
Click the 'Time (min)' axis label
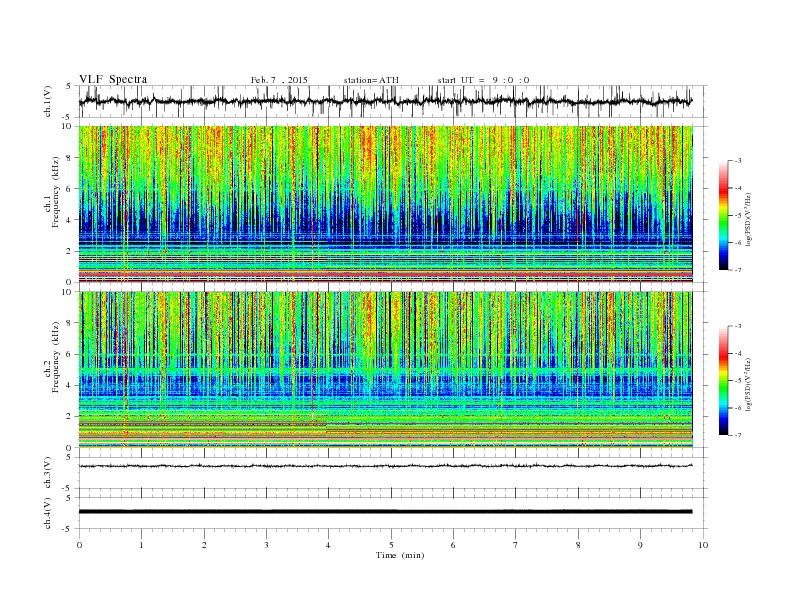pos(400,555)
